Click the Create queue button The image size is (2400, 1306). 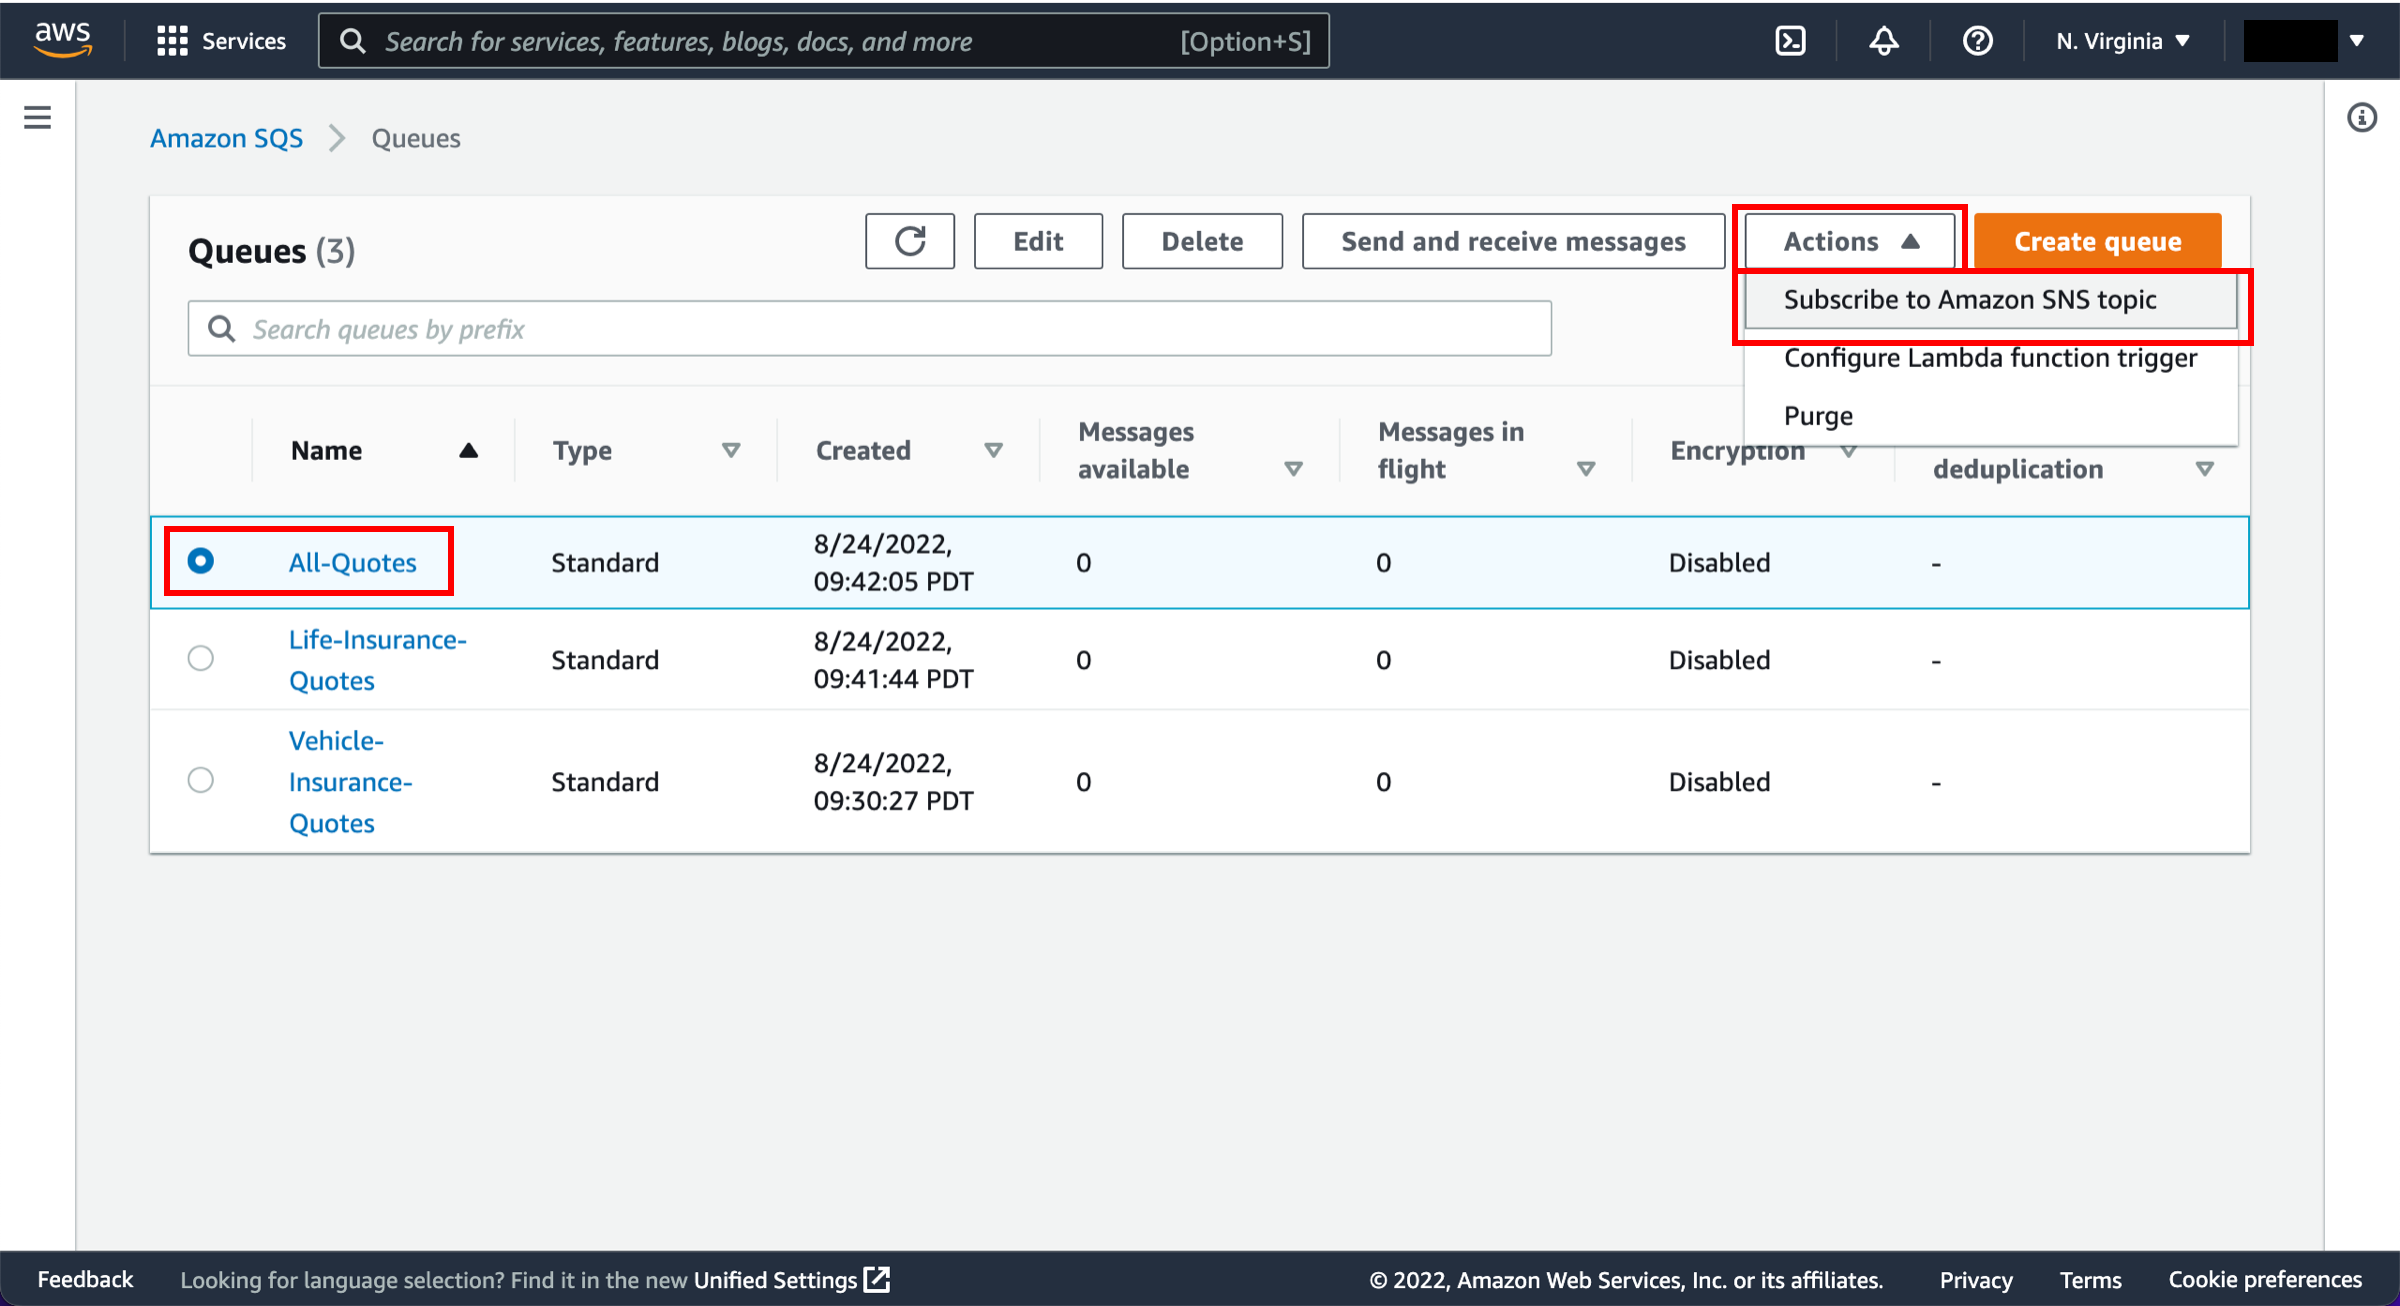point(2096,240)
